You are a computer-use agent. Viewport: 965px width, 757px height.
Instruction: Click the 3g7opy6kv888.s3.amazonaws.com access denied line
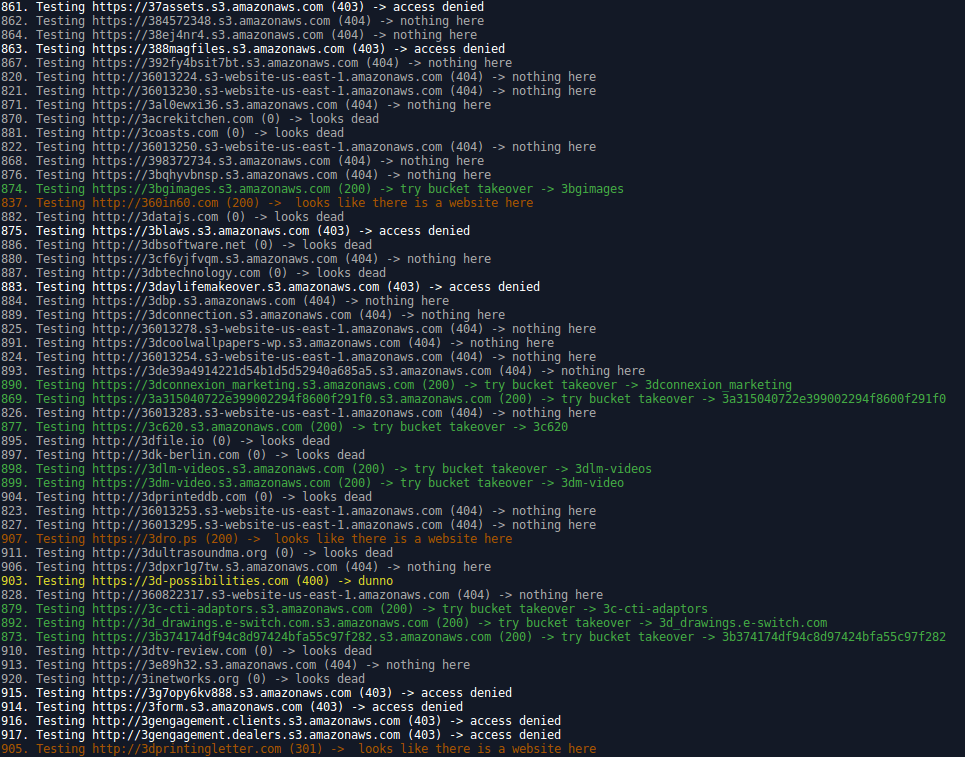[256, 693]
